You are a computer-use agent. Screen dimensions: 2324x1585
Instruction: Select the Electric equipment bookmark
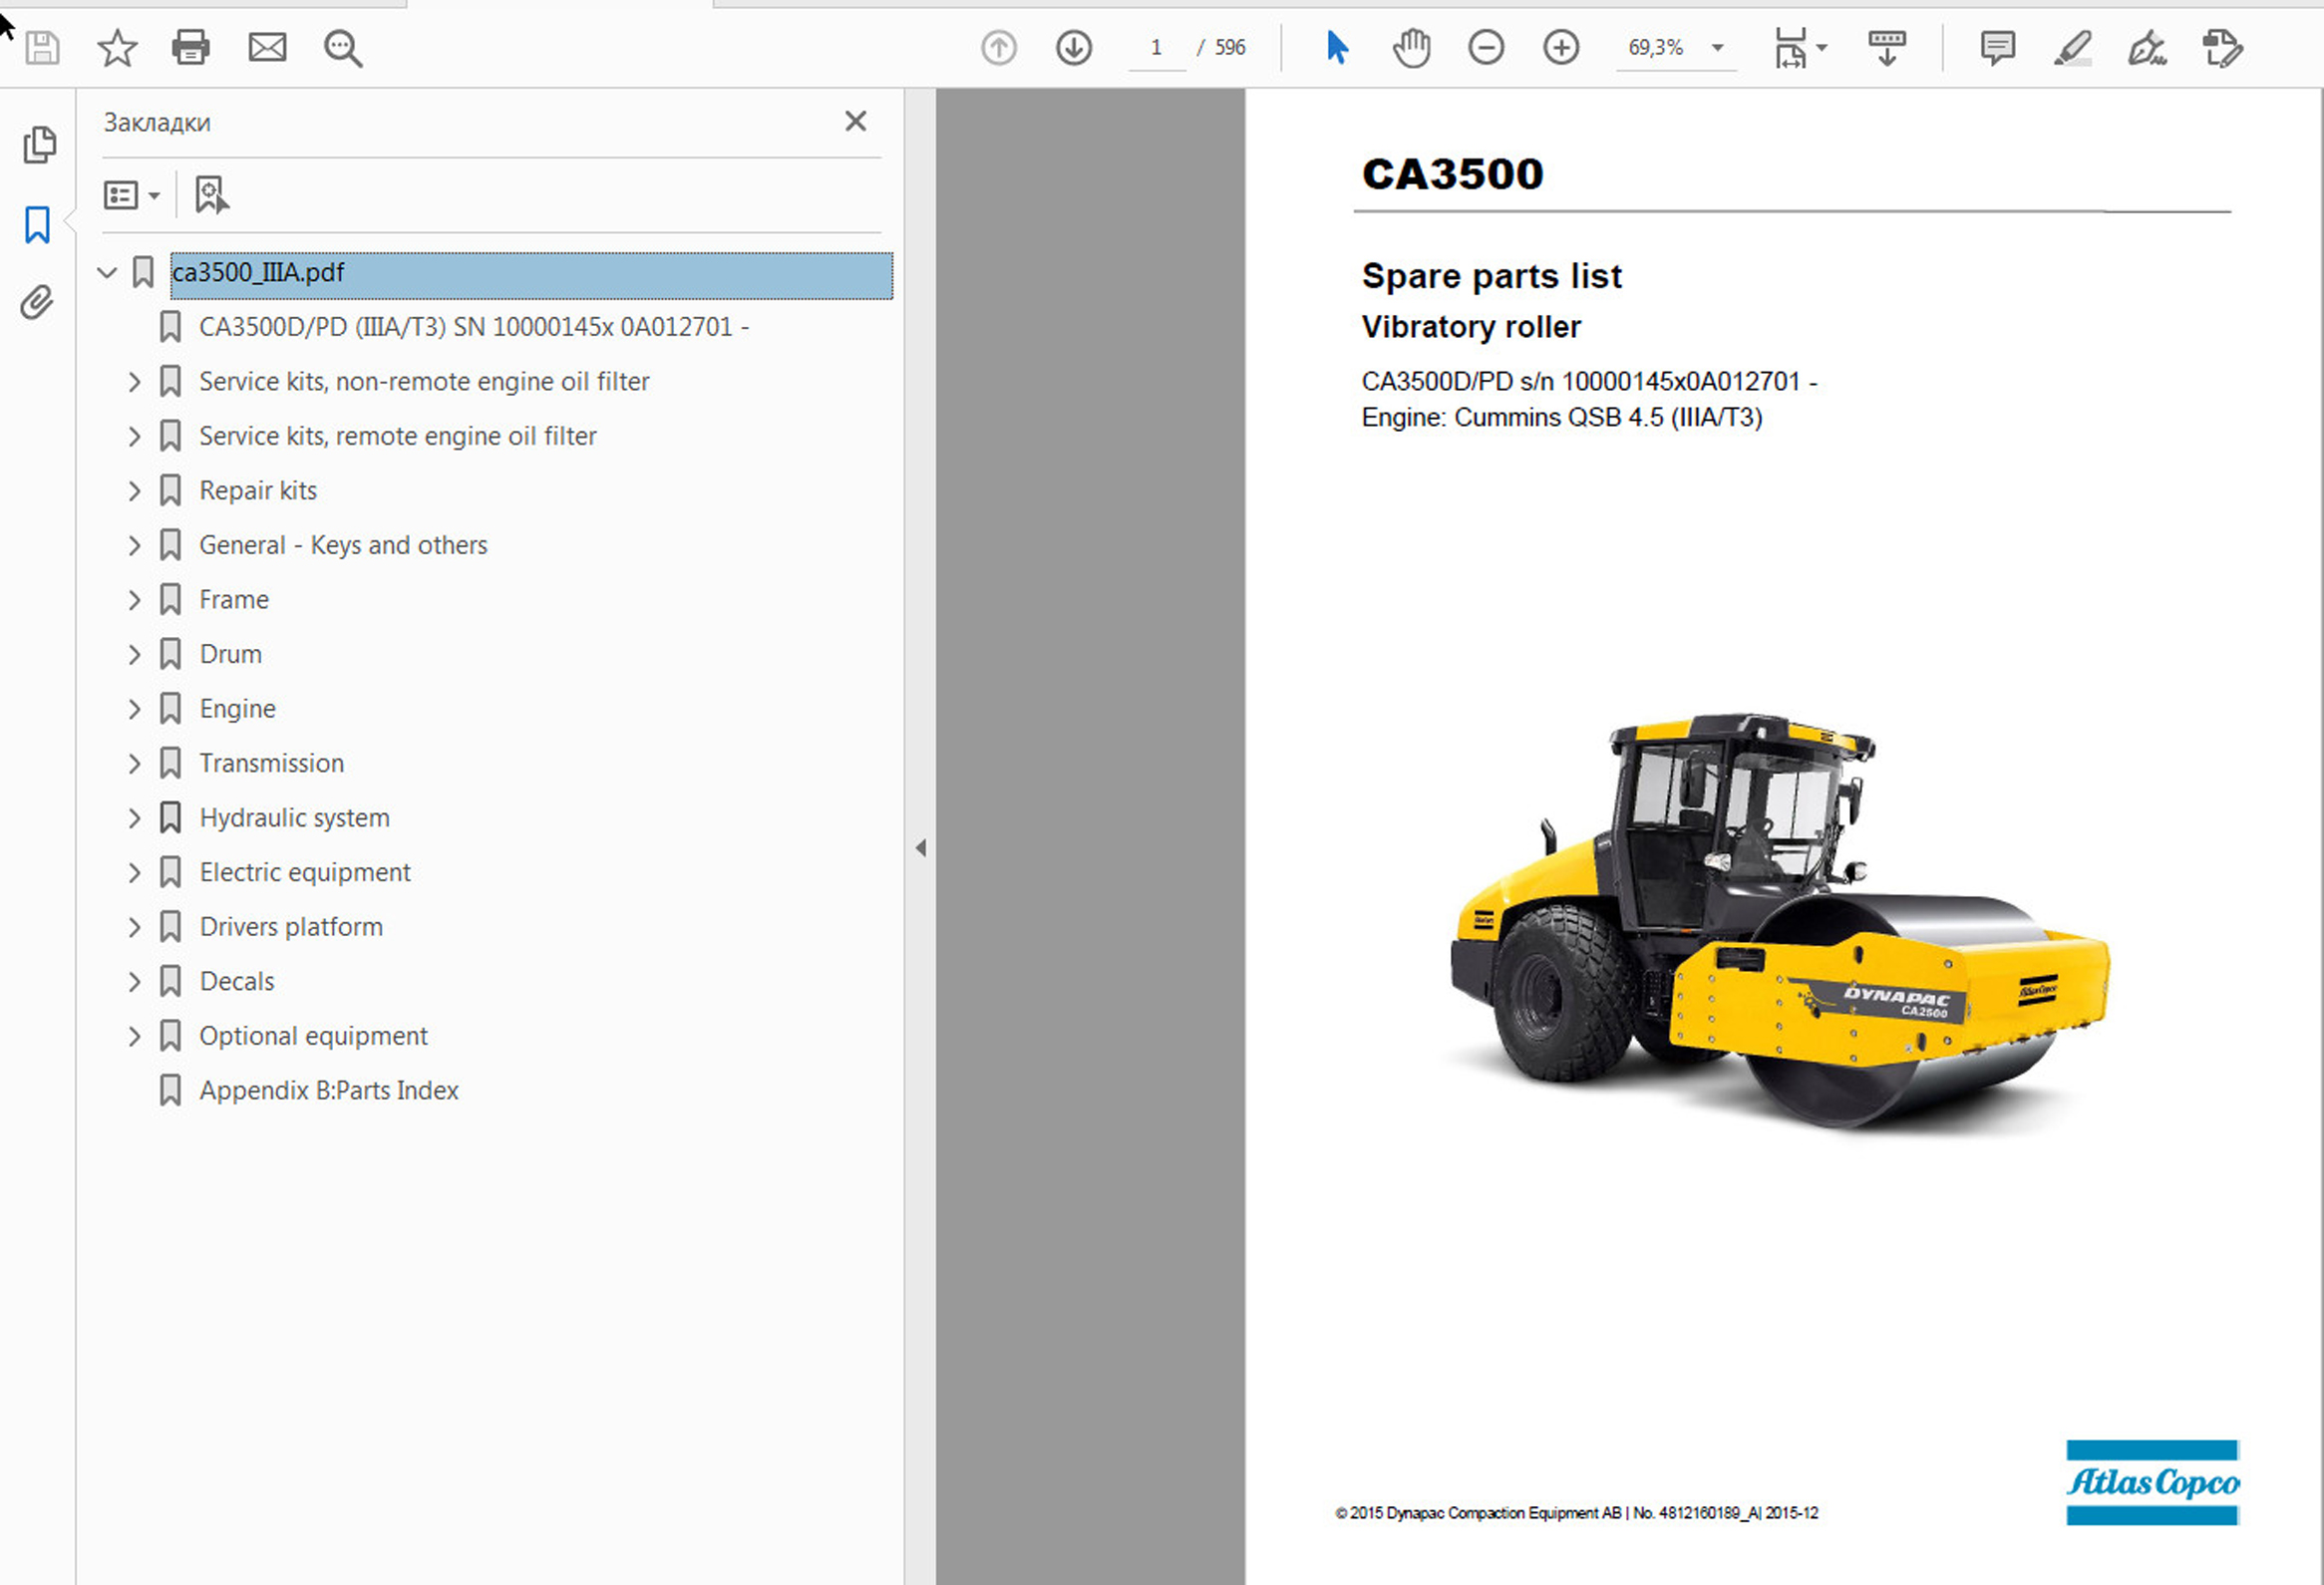tap(304, 872)
